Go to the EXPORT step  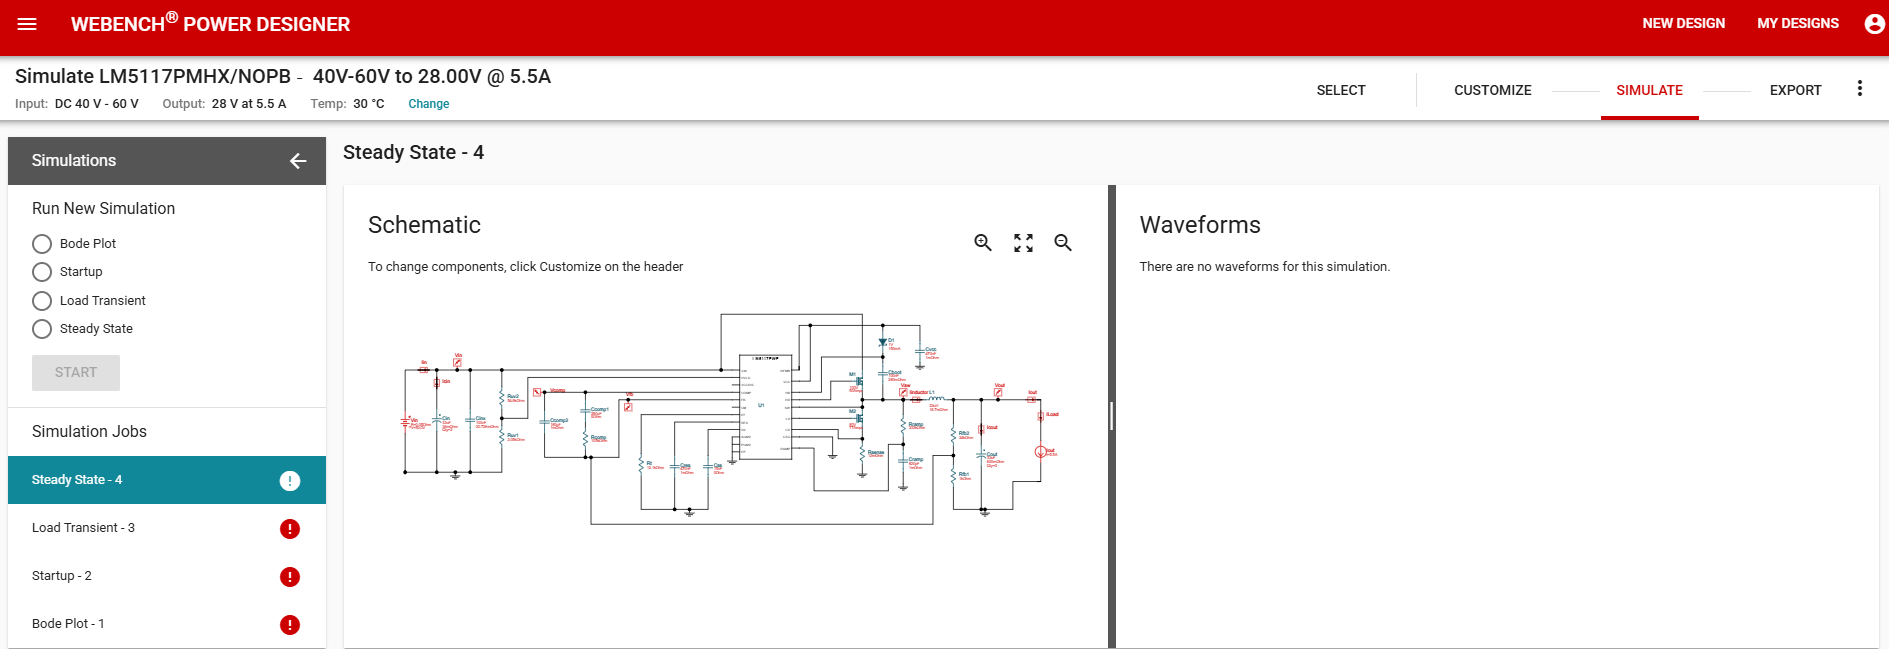[x=1795, y=90]
